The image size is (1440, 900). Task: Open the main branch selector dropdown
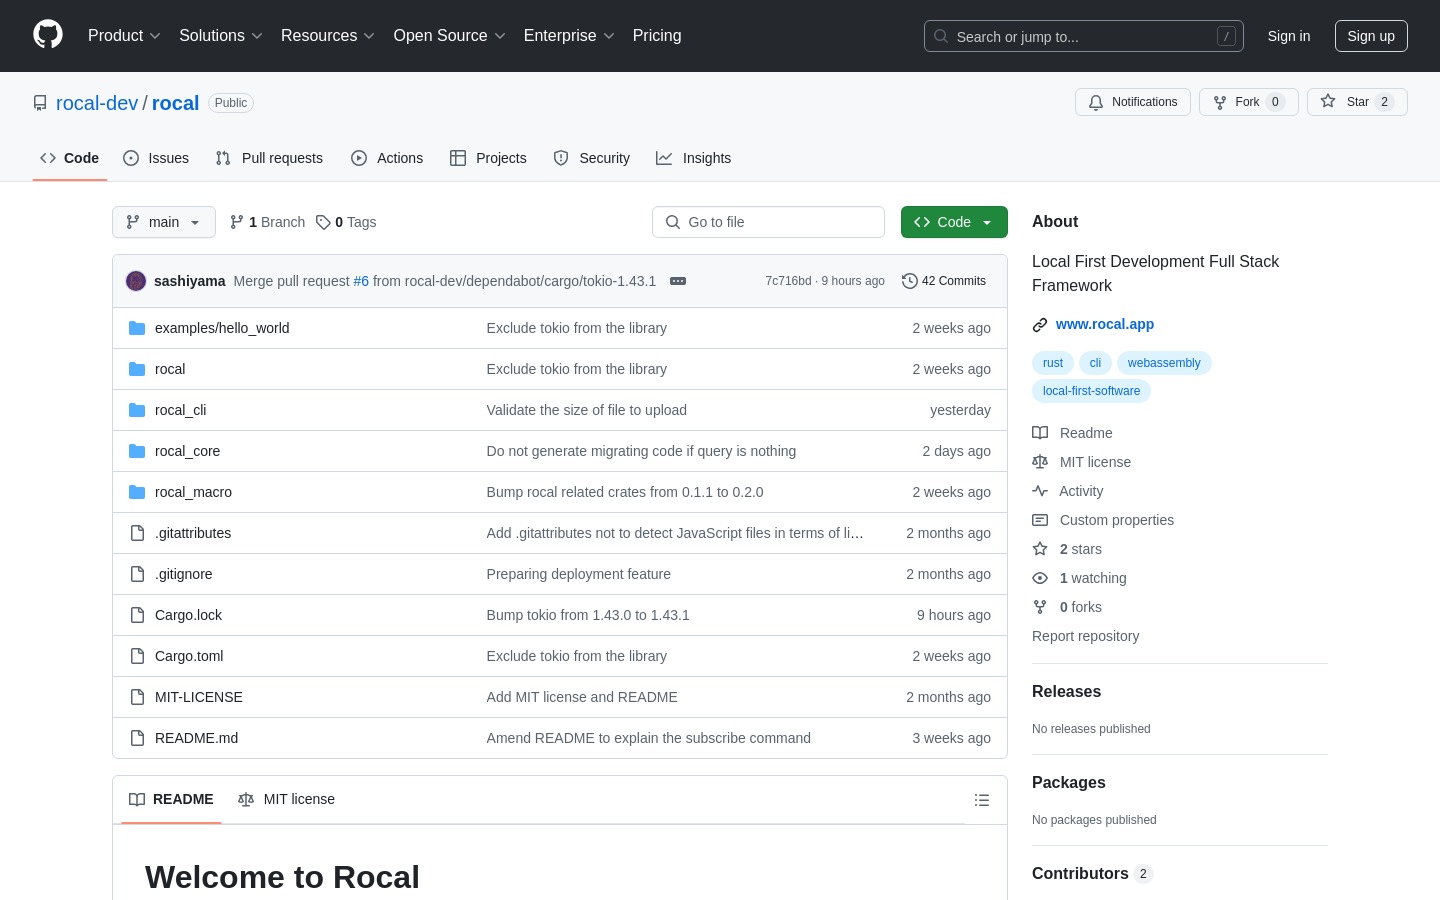[164, 222]
